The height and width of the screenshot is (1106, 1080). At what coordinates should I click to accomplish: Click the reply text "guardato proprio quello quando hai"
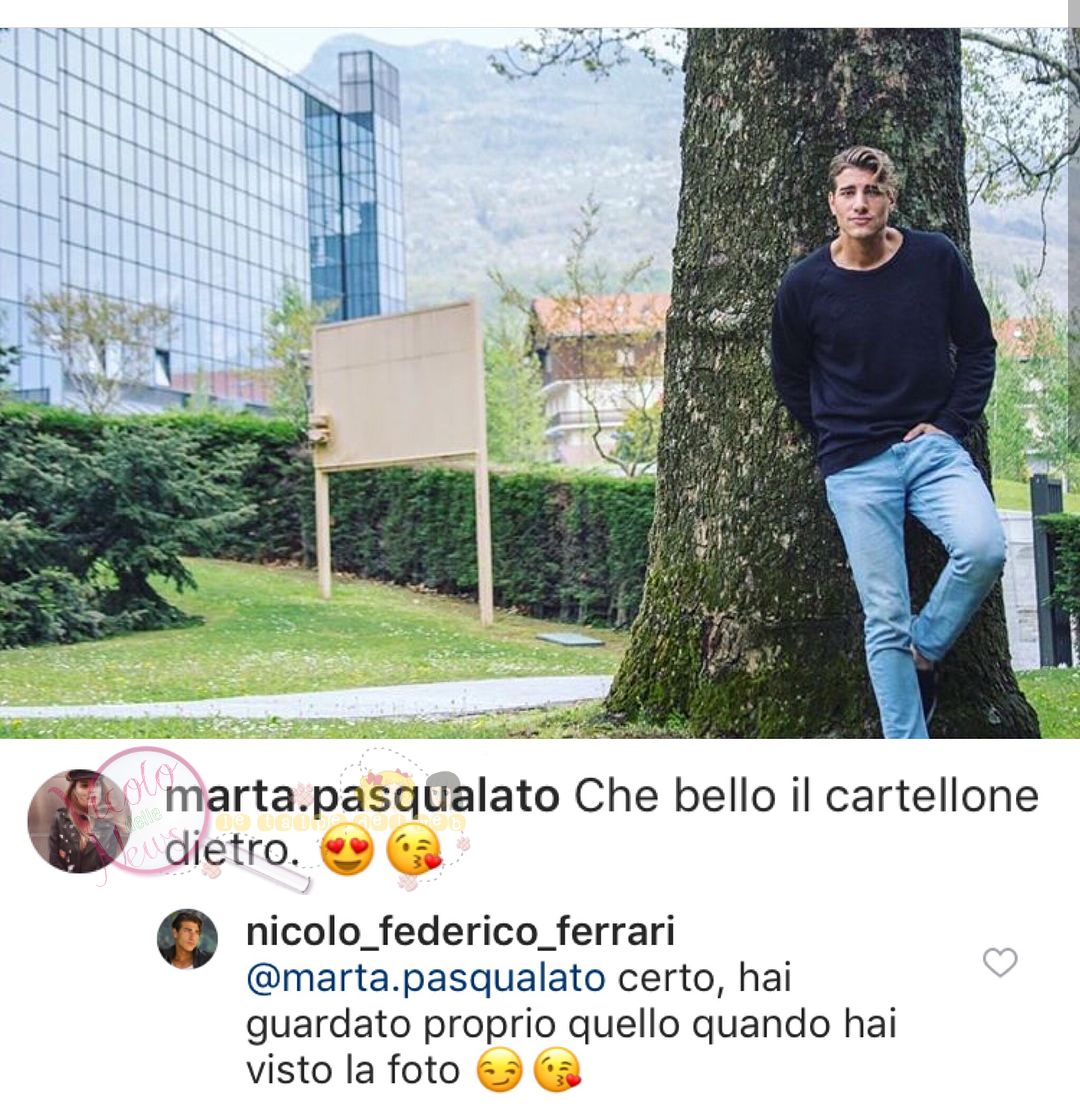click(571, 1024)
